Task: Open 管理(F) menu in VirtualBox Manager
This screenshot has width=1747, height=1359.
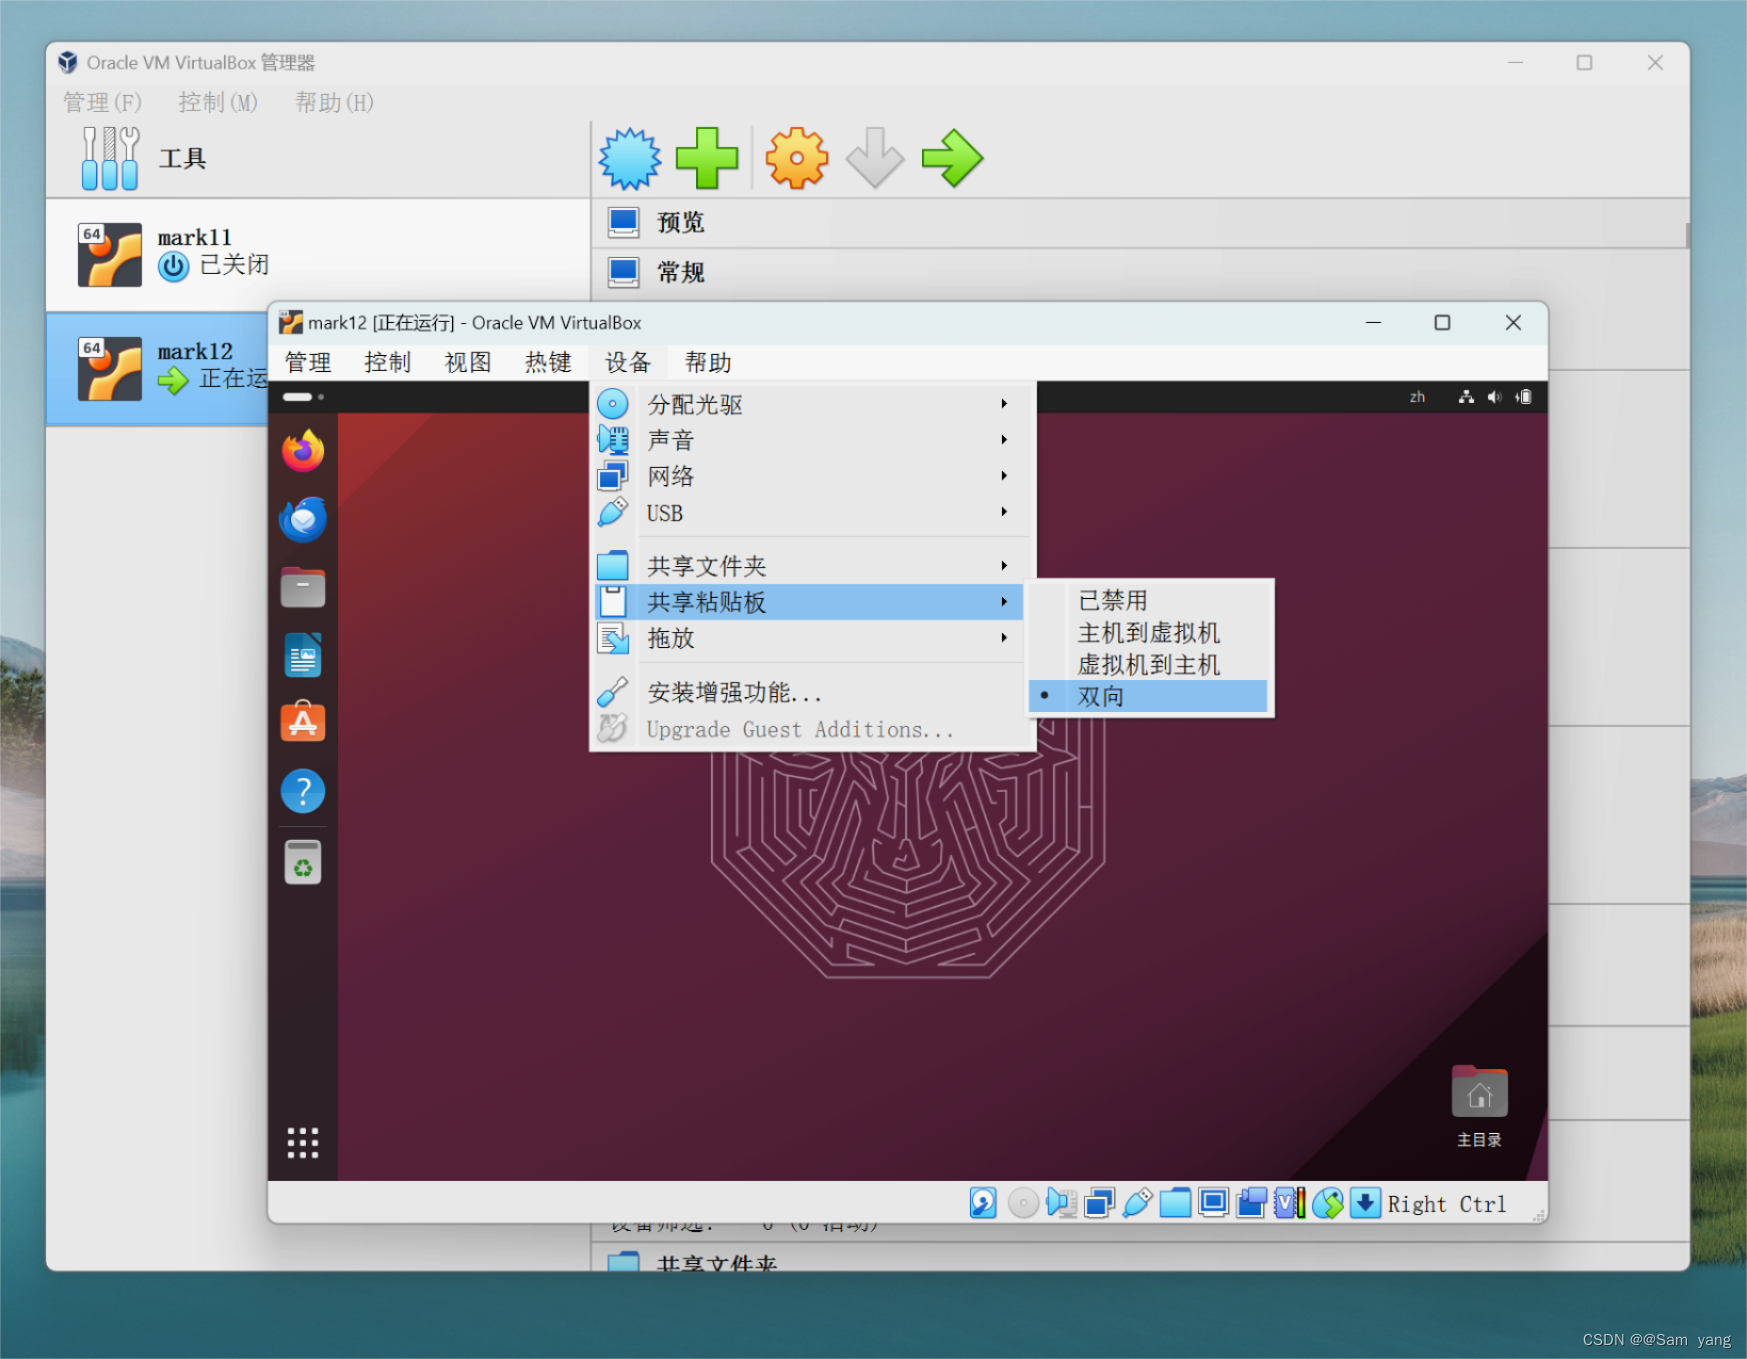Action: [x=103, y=102]
